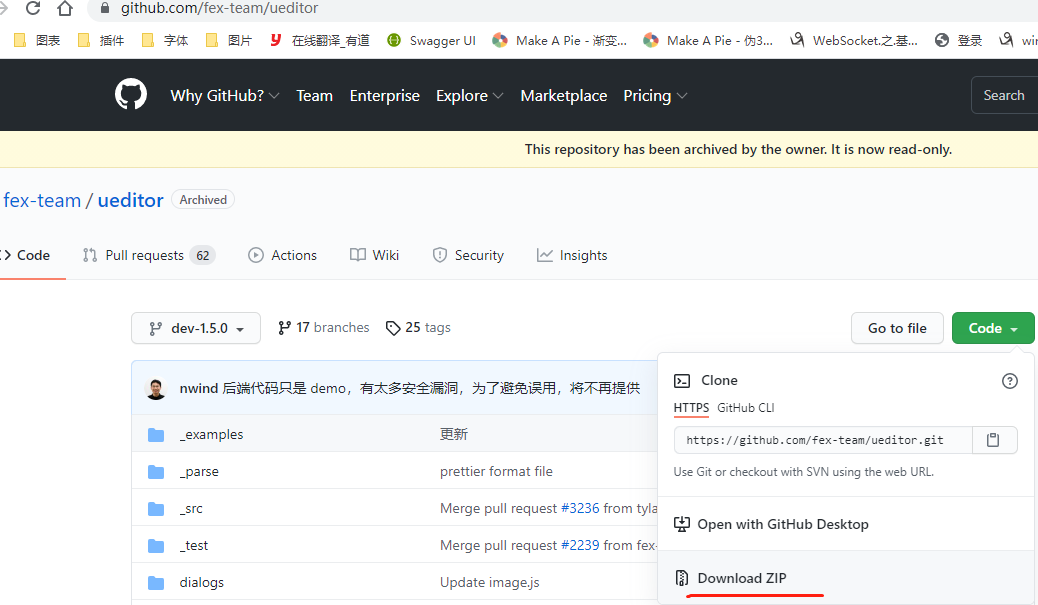Switch to the Security tab
The height and width of the screenshot is (605, 1038).
468,256
